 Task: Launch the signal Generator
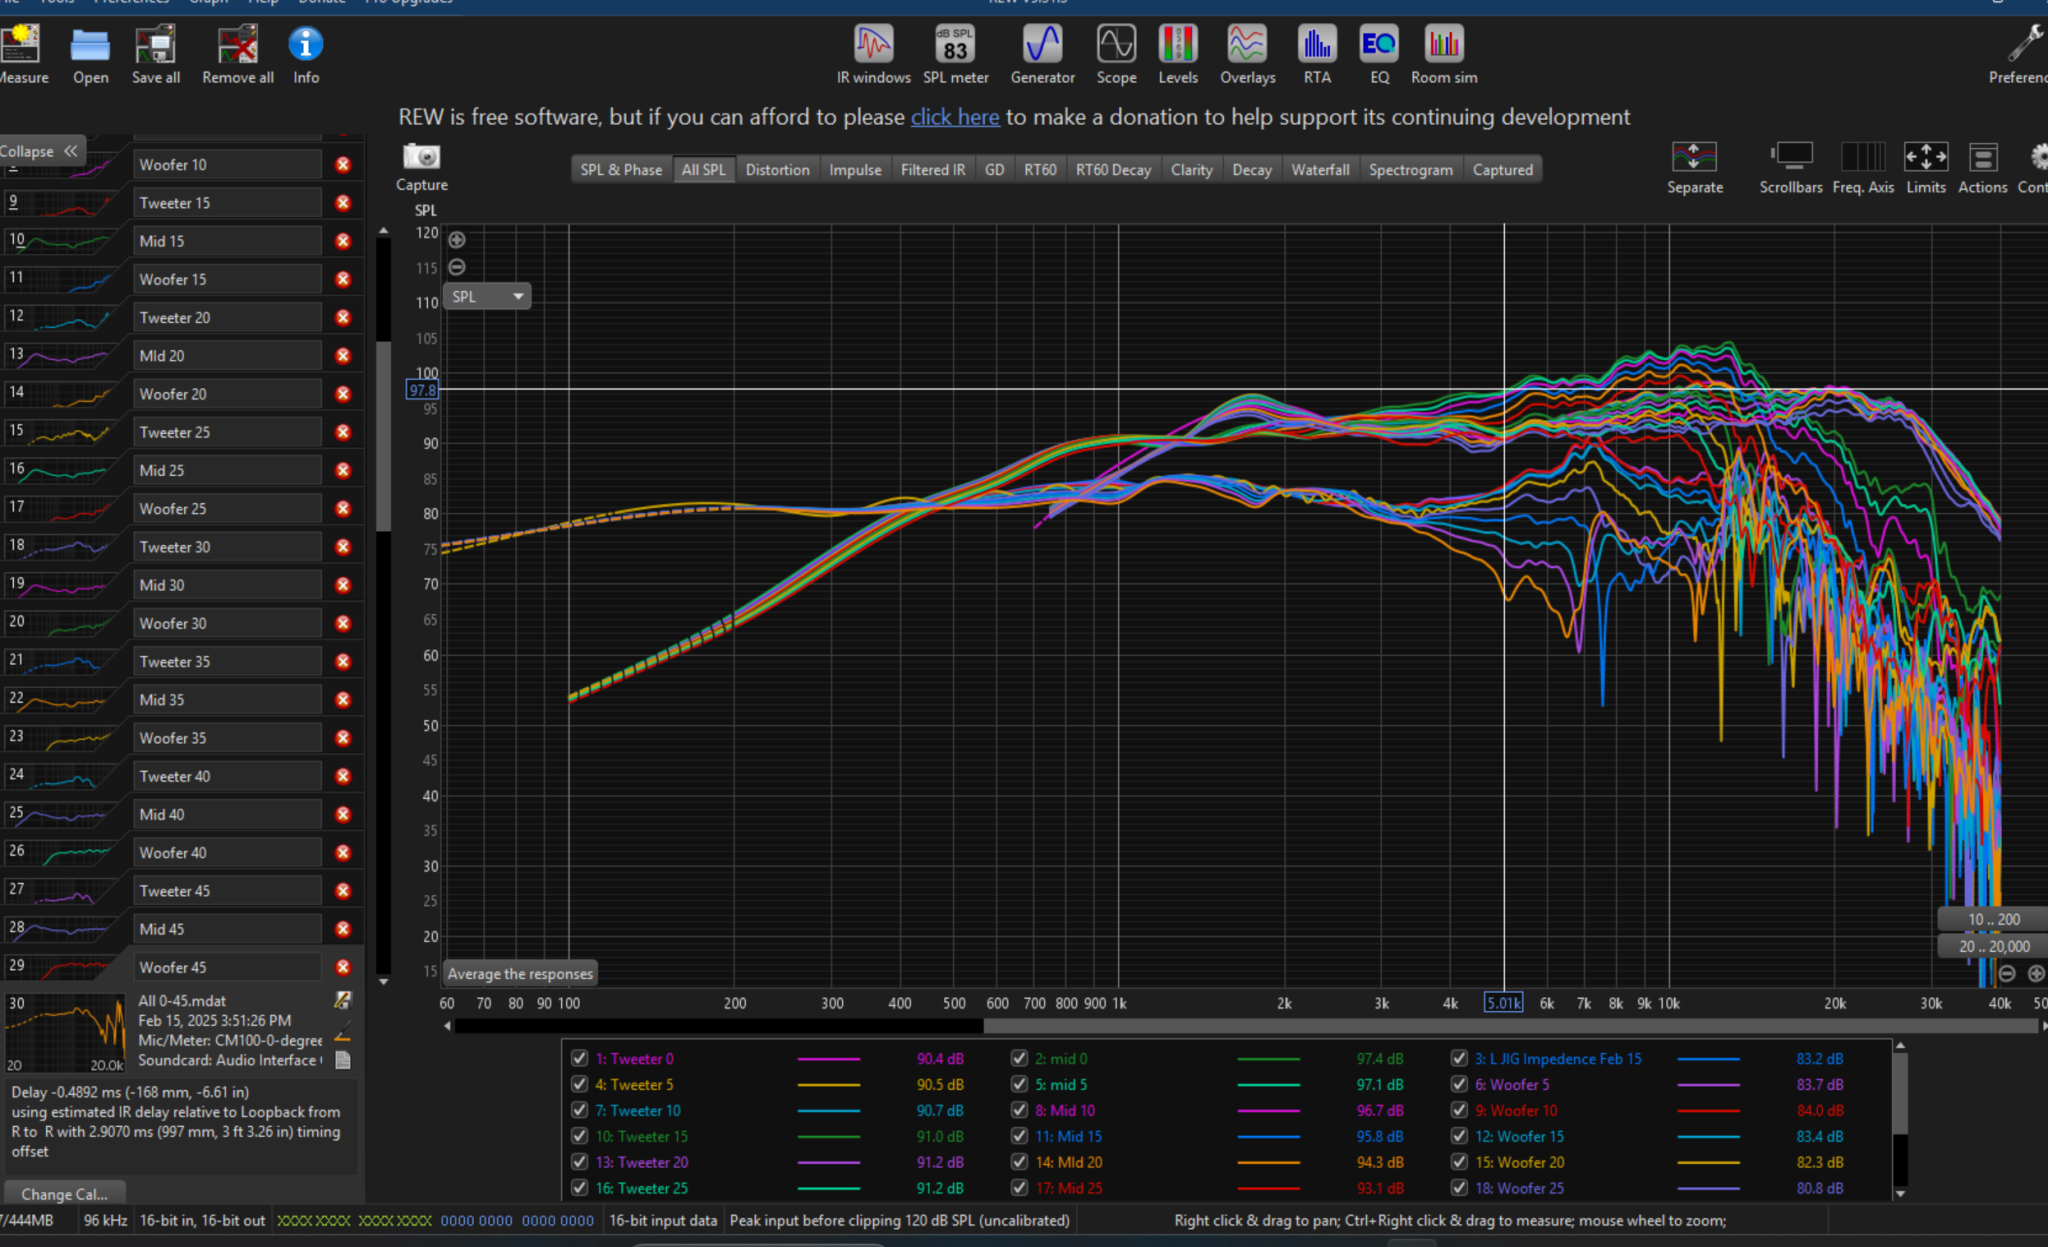(1042, 56)
